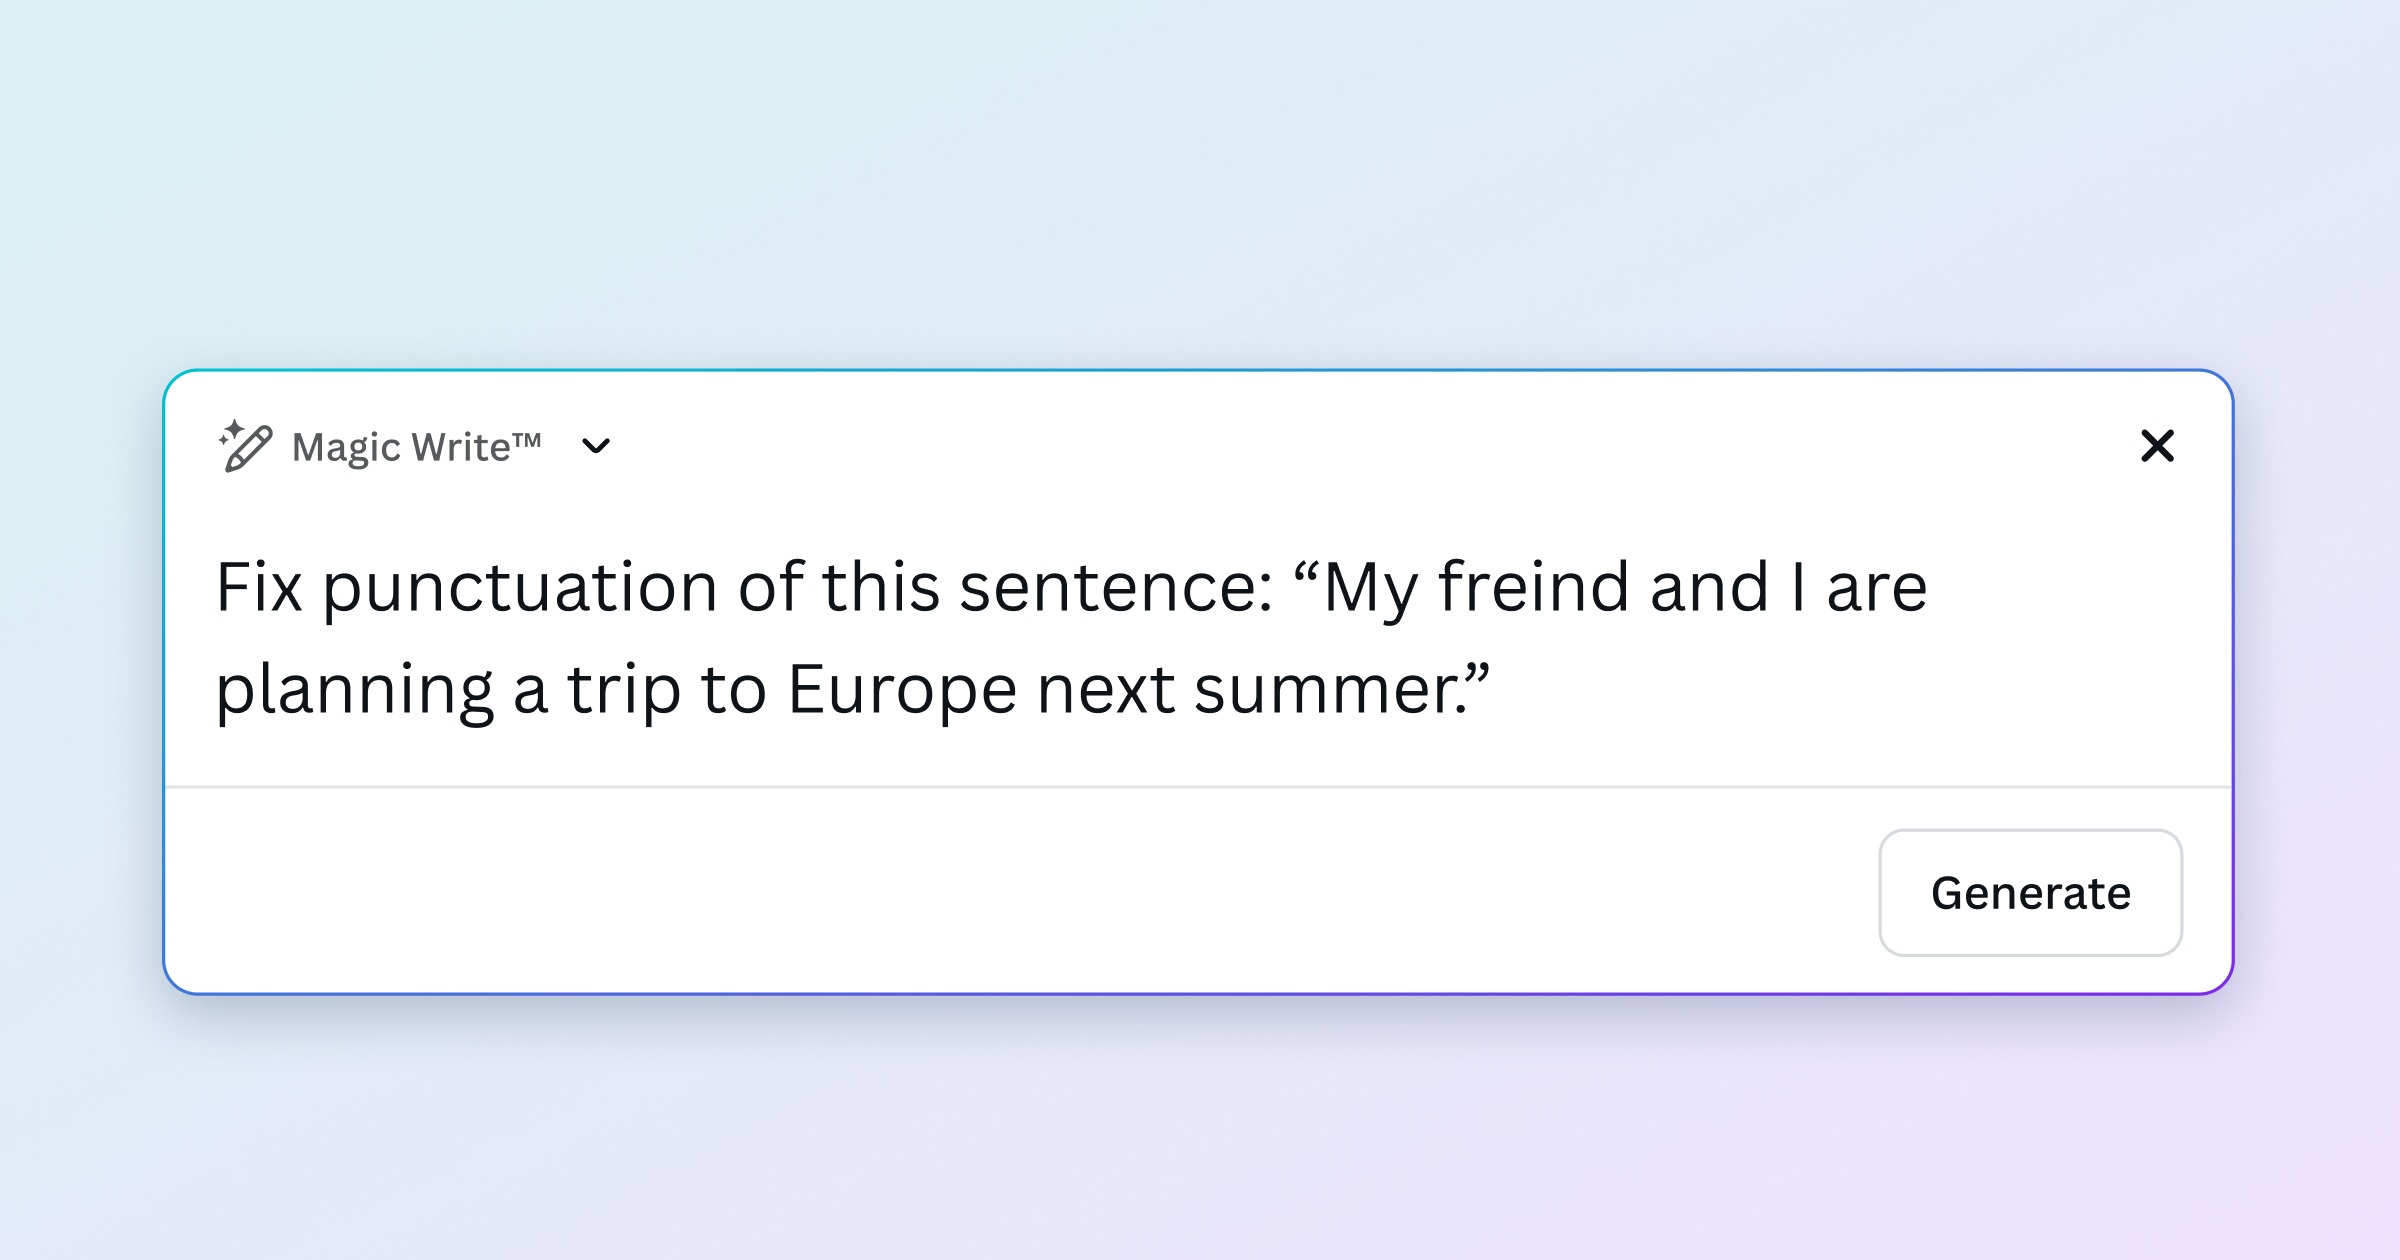Select the Magic Write™ header text
Screen dimensions: 2400x1260
[x=413, y=446]
